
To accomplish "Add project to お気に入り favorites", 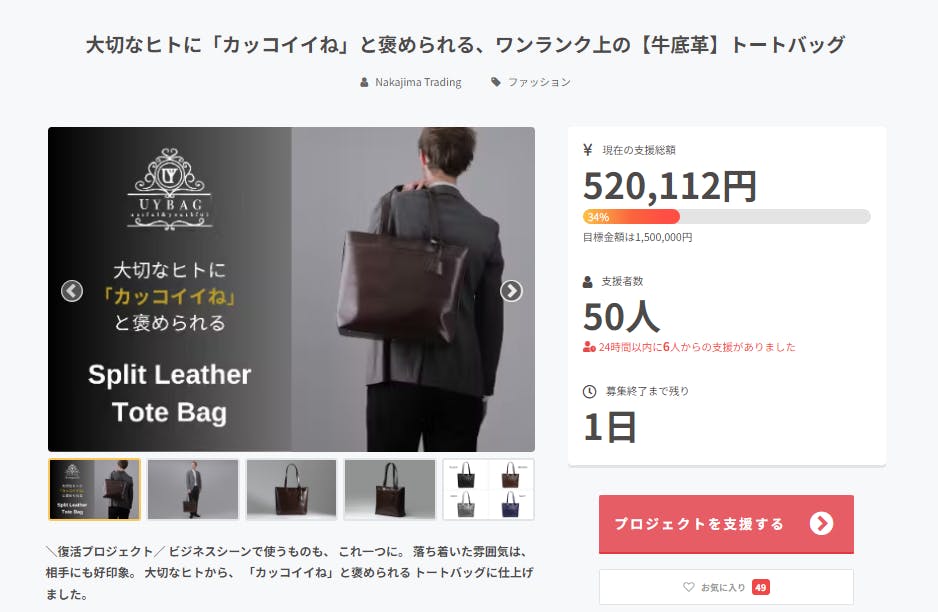I will tap(726, 587).
